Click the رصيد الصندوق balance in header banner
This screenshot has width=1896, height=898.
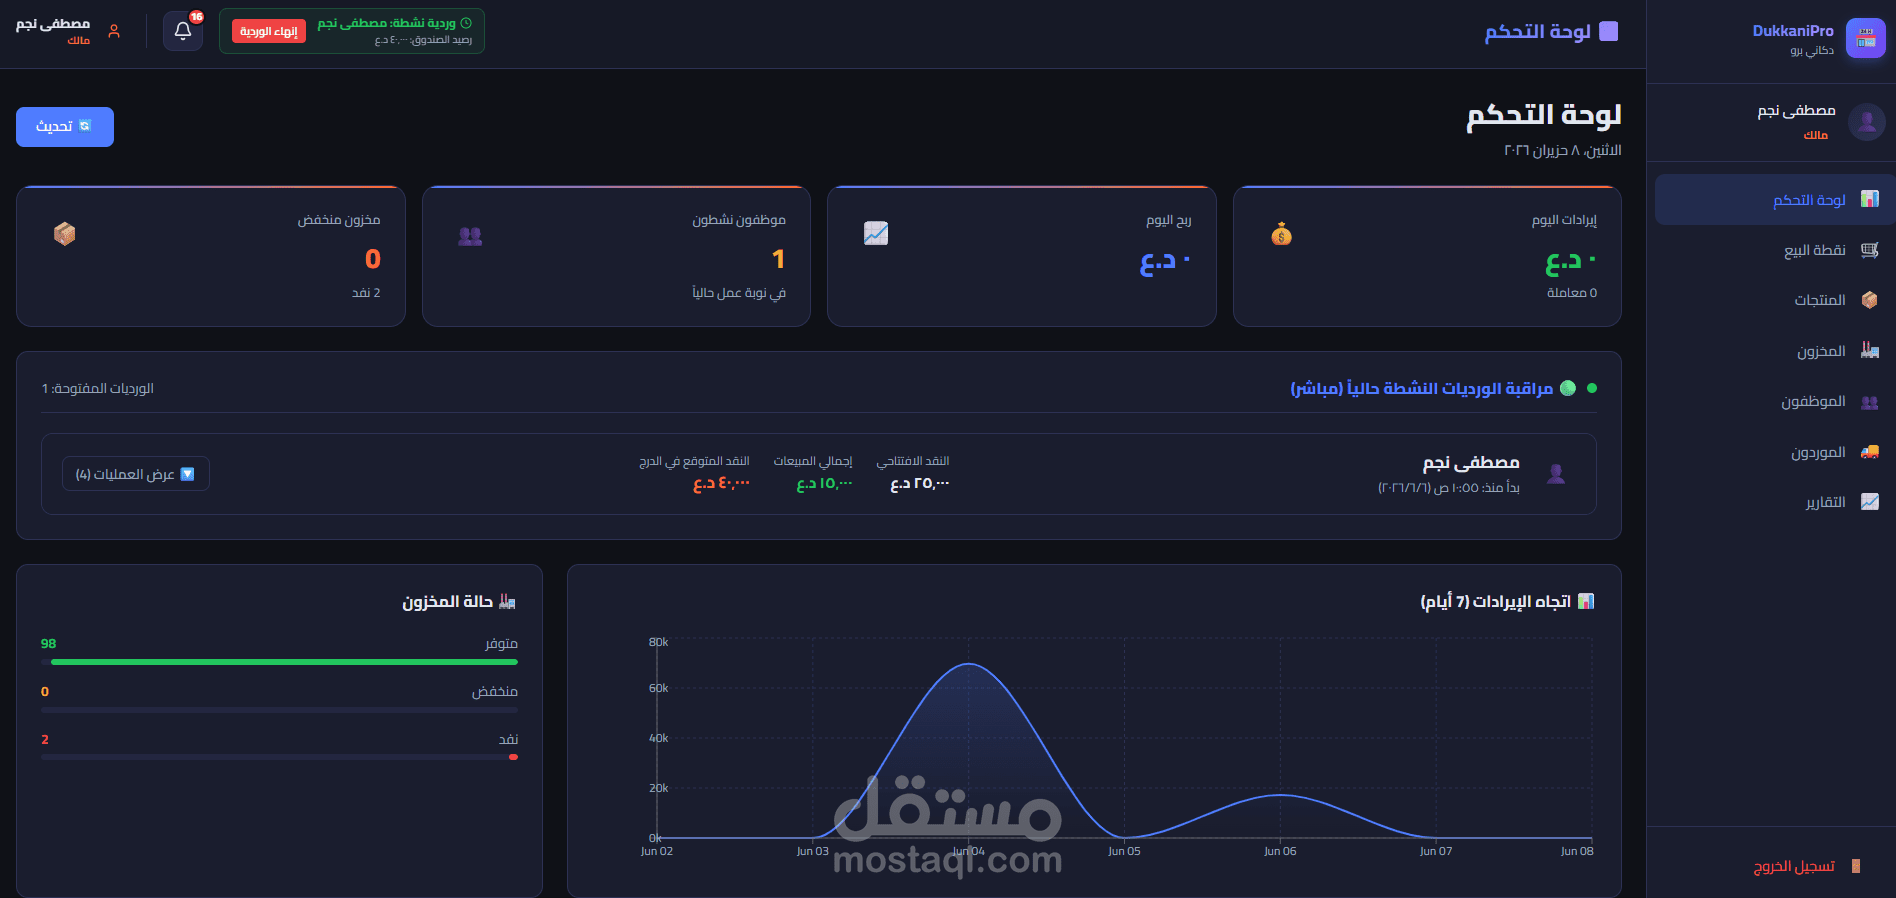pyautogui.click(x=423, y=40)
